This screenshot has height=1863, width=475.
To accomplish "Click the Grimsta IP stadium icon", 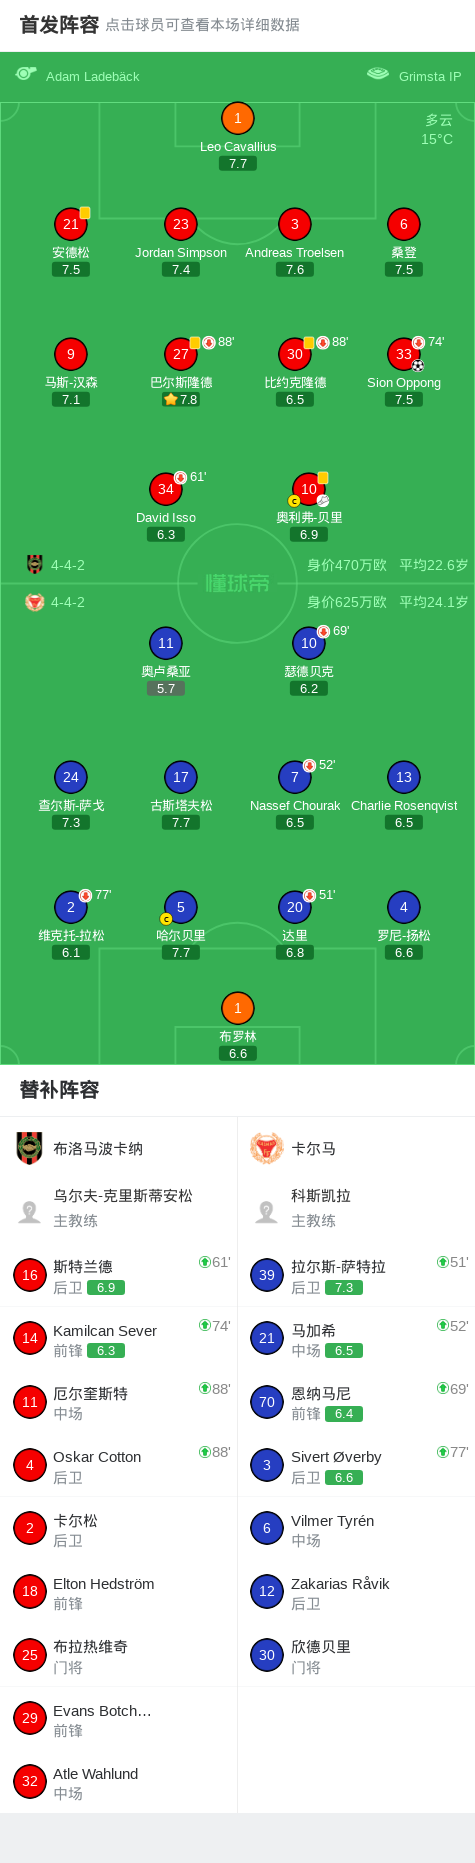I will coord(378,74).
